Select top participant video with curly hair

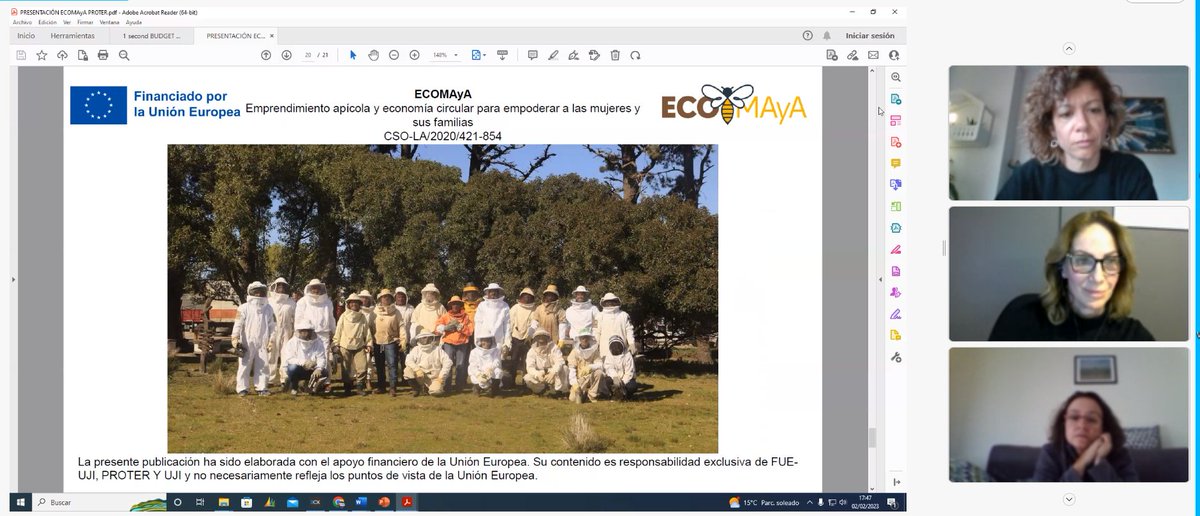click(x=1069, y=132)
